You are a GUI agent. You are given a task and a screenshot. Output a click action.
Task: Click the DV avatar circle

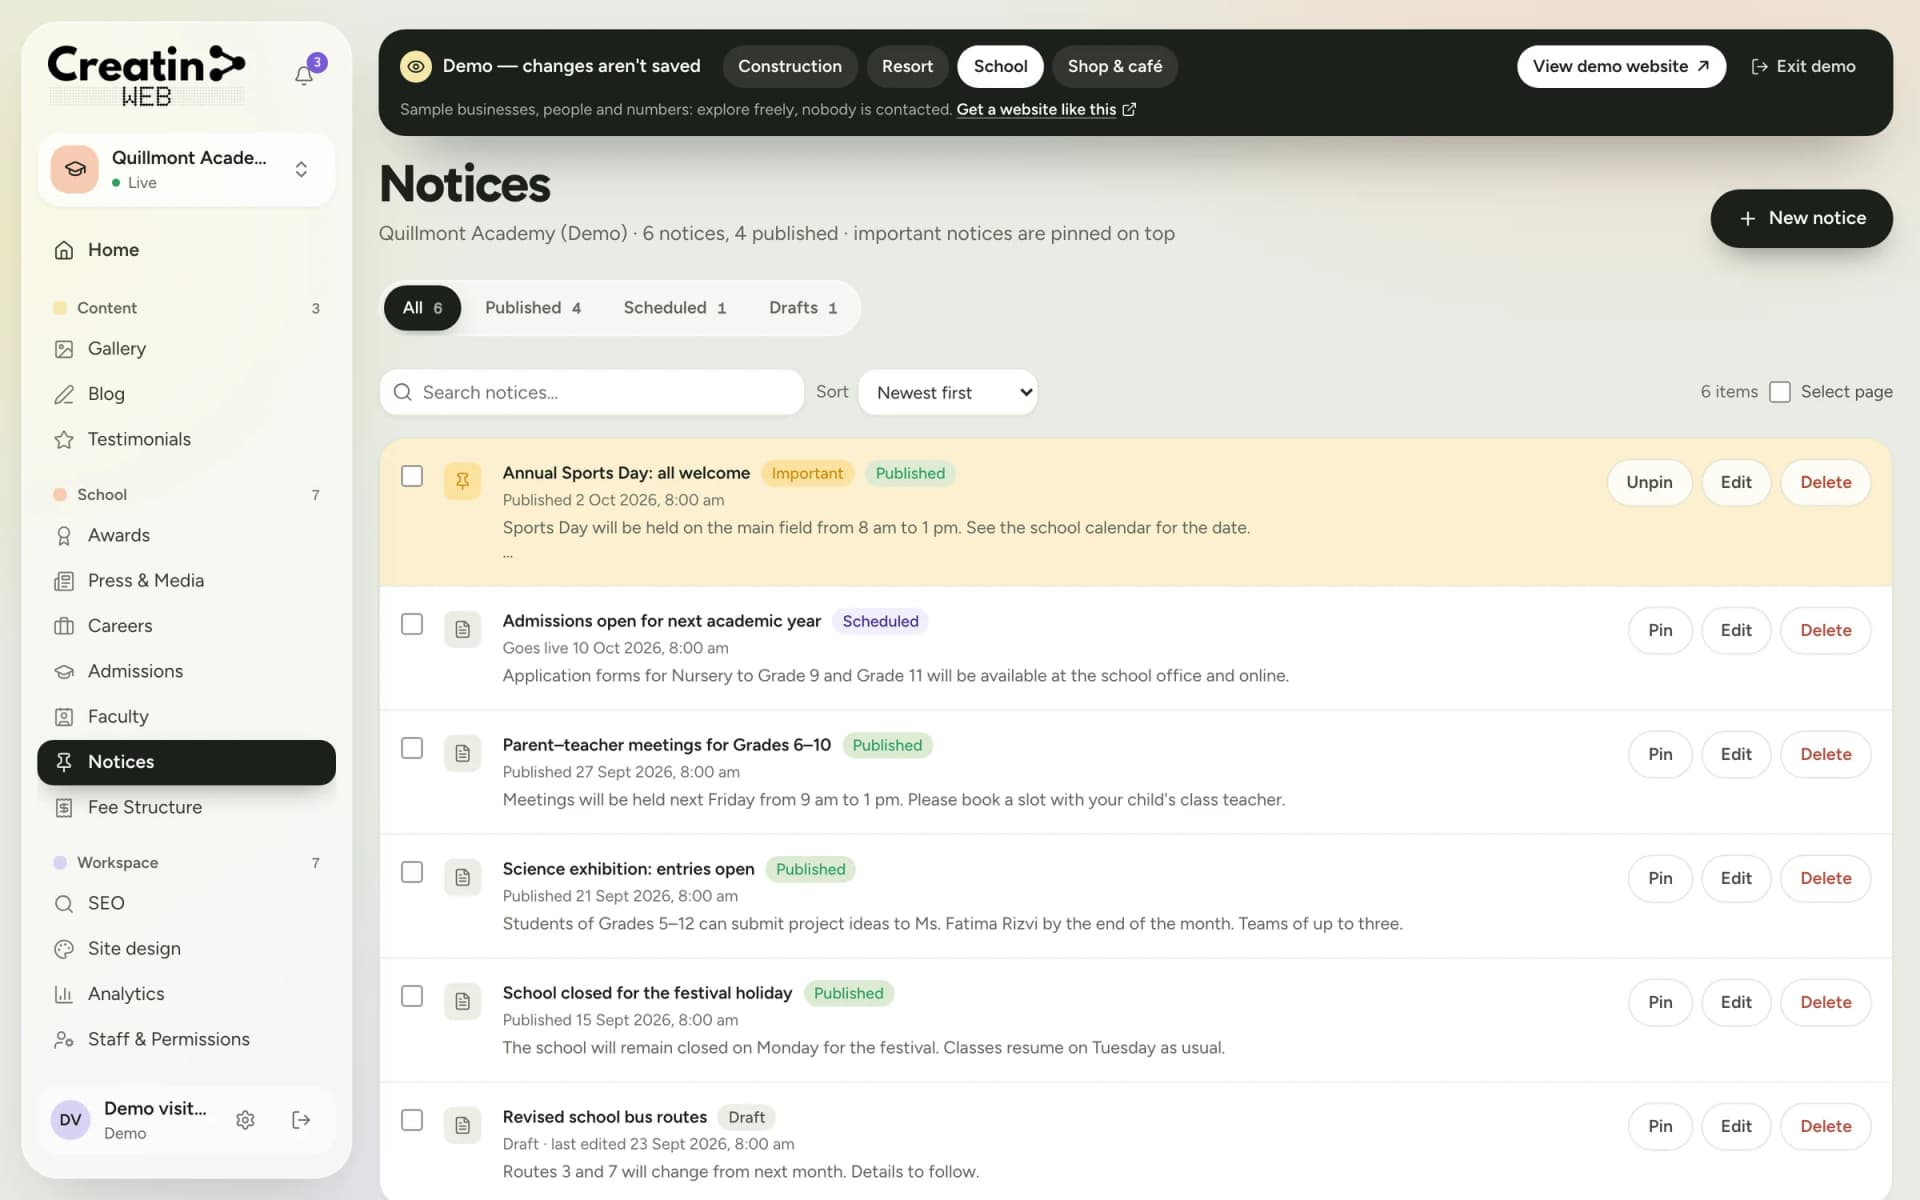pos(70,1120)
